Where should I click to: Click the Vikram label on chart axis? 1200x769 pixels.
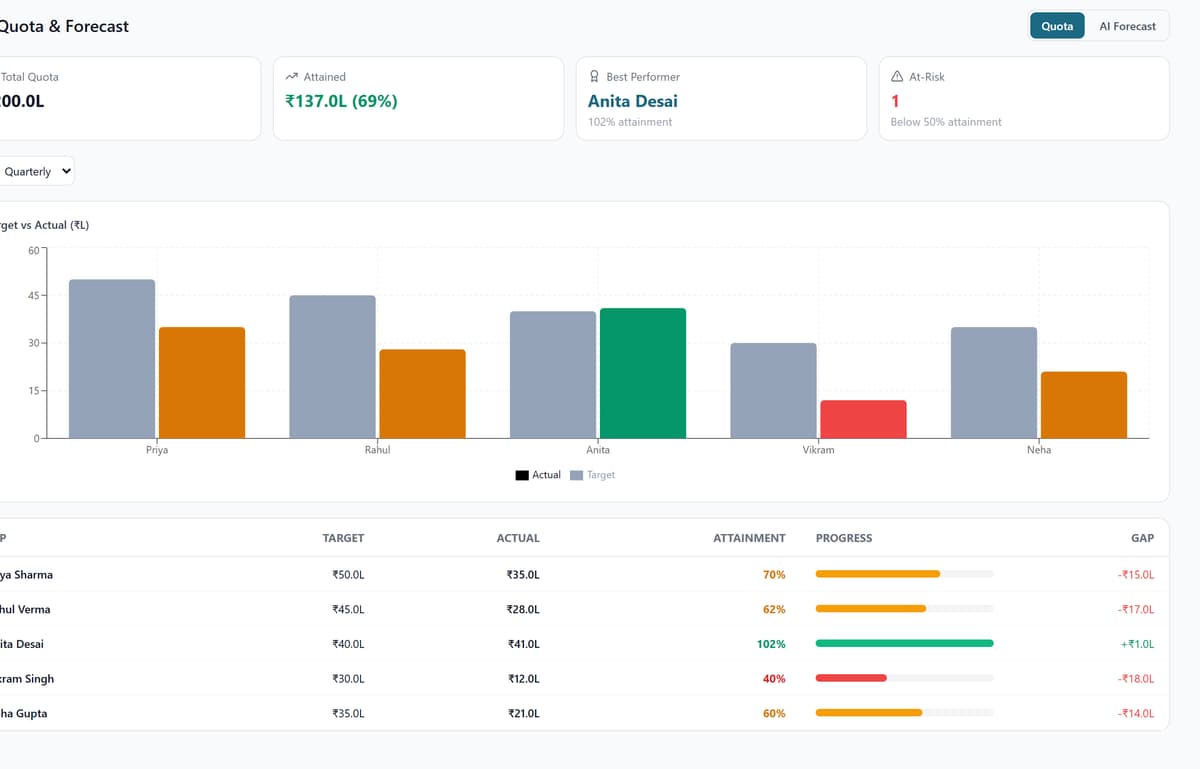click(x=818, y=450)
